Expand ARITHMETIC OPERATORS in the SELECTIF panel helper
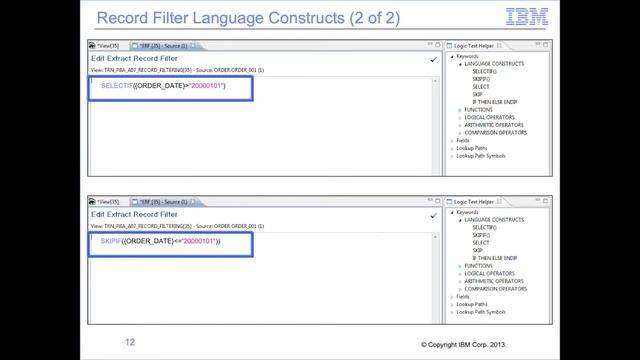This screenshot has height=360, width=640. pyautogui.click(x=460, y=125)
